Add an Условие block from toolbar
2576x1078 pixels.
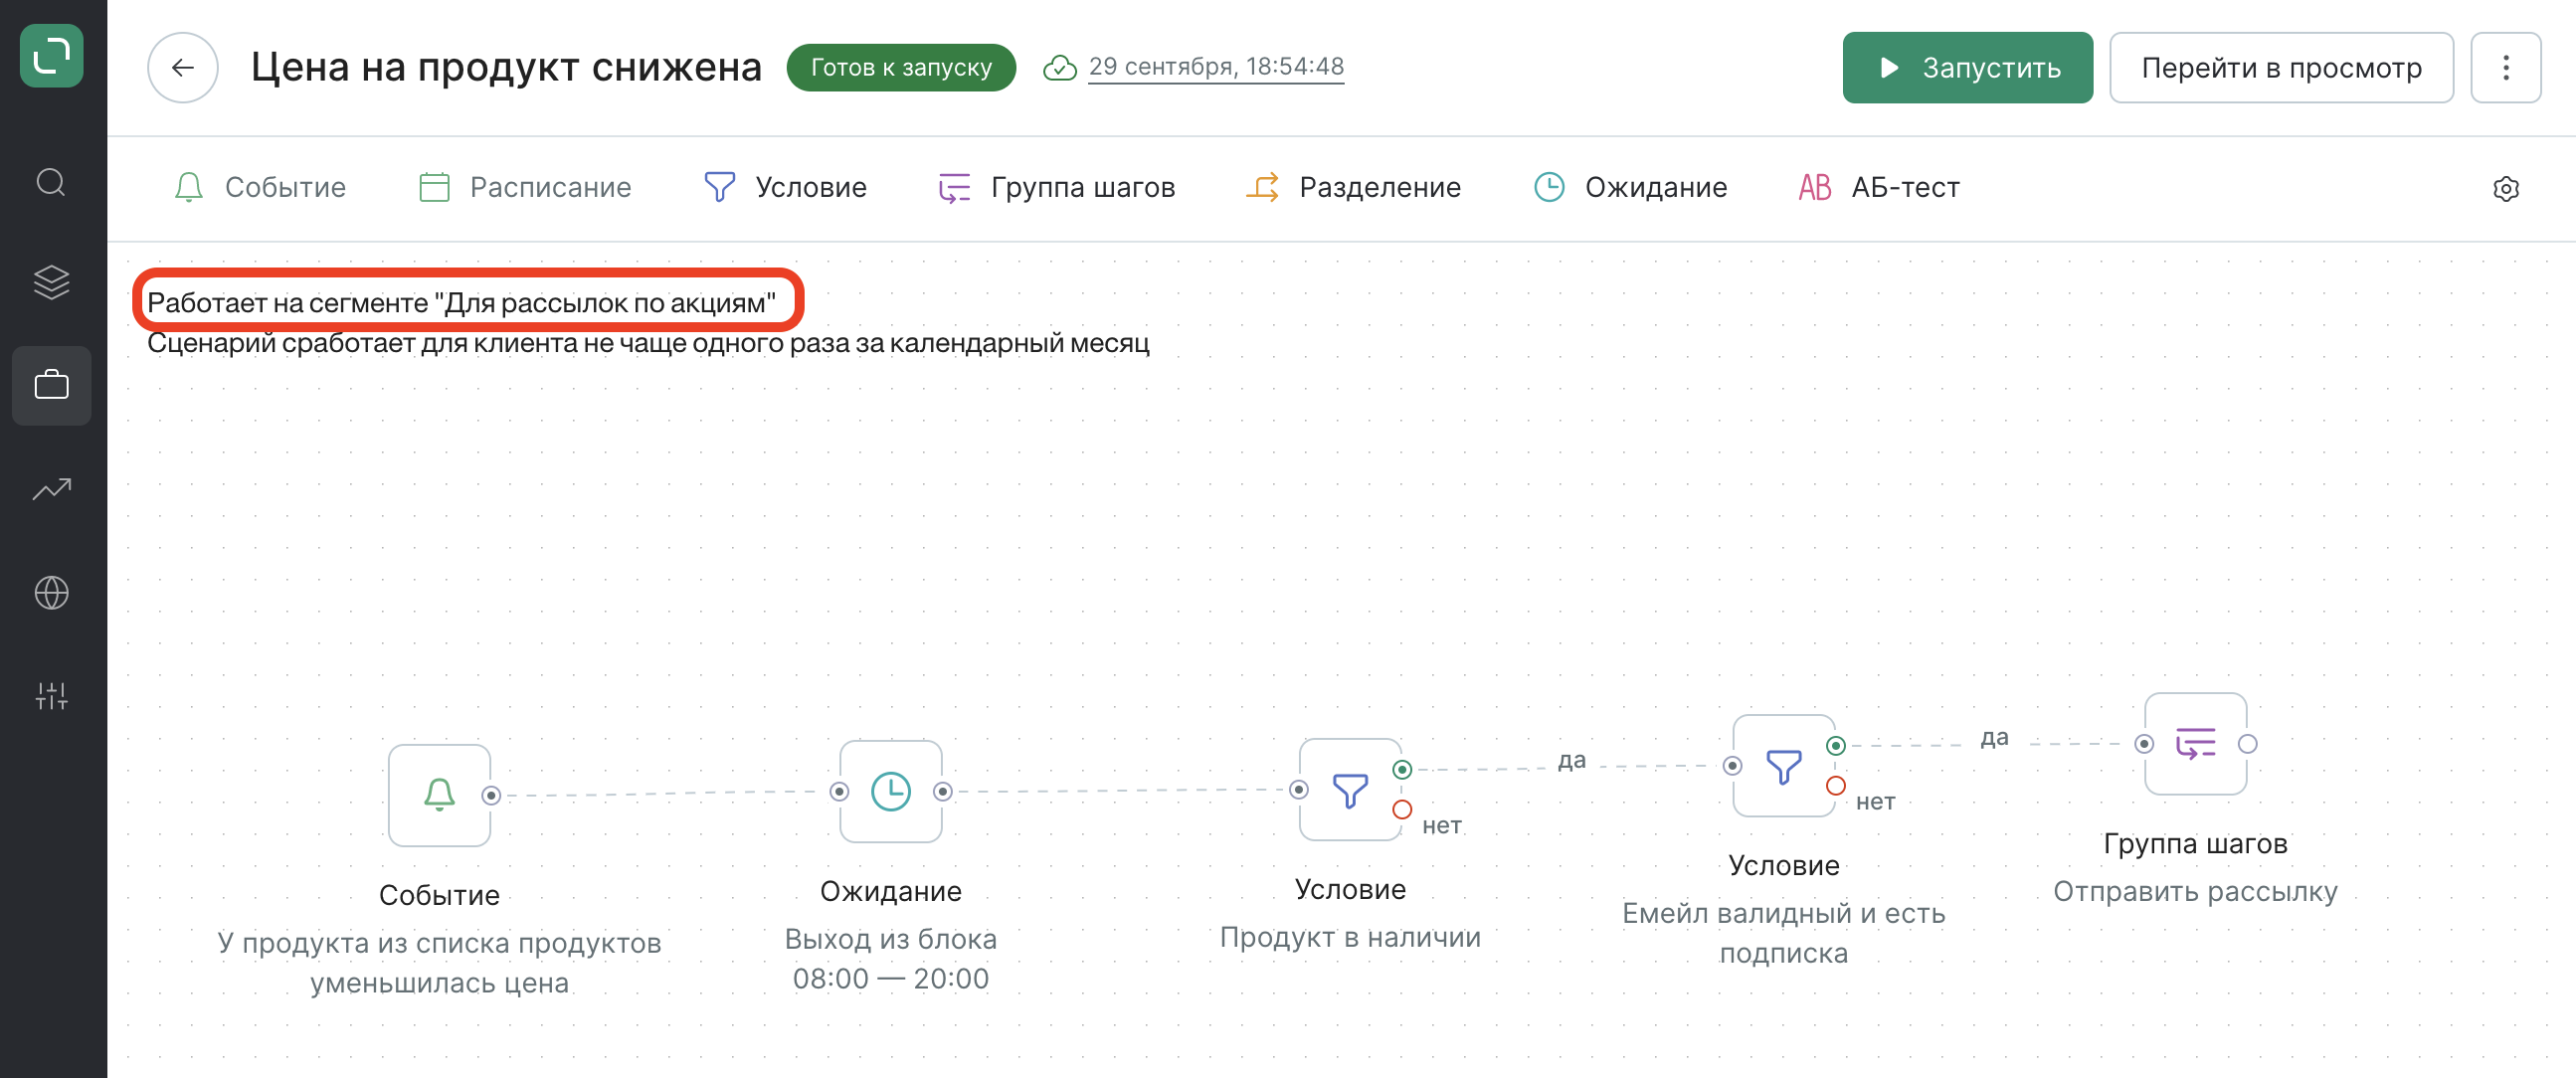click(786, 187)
